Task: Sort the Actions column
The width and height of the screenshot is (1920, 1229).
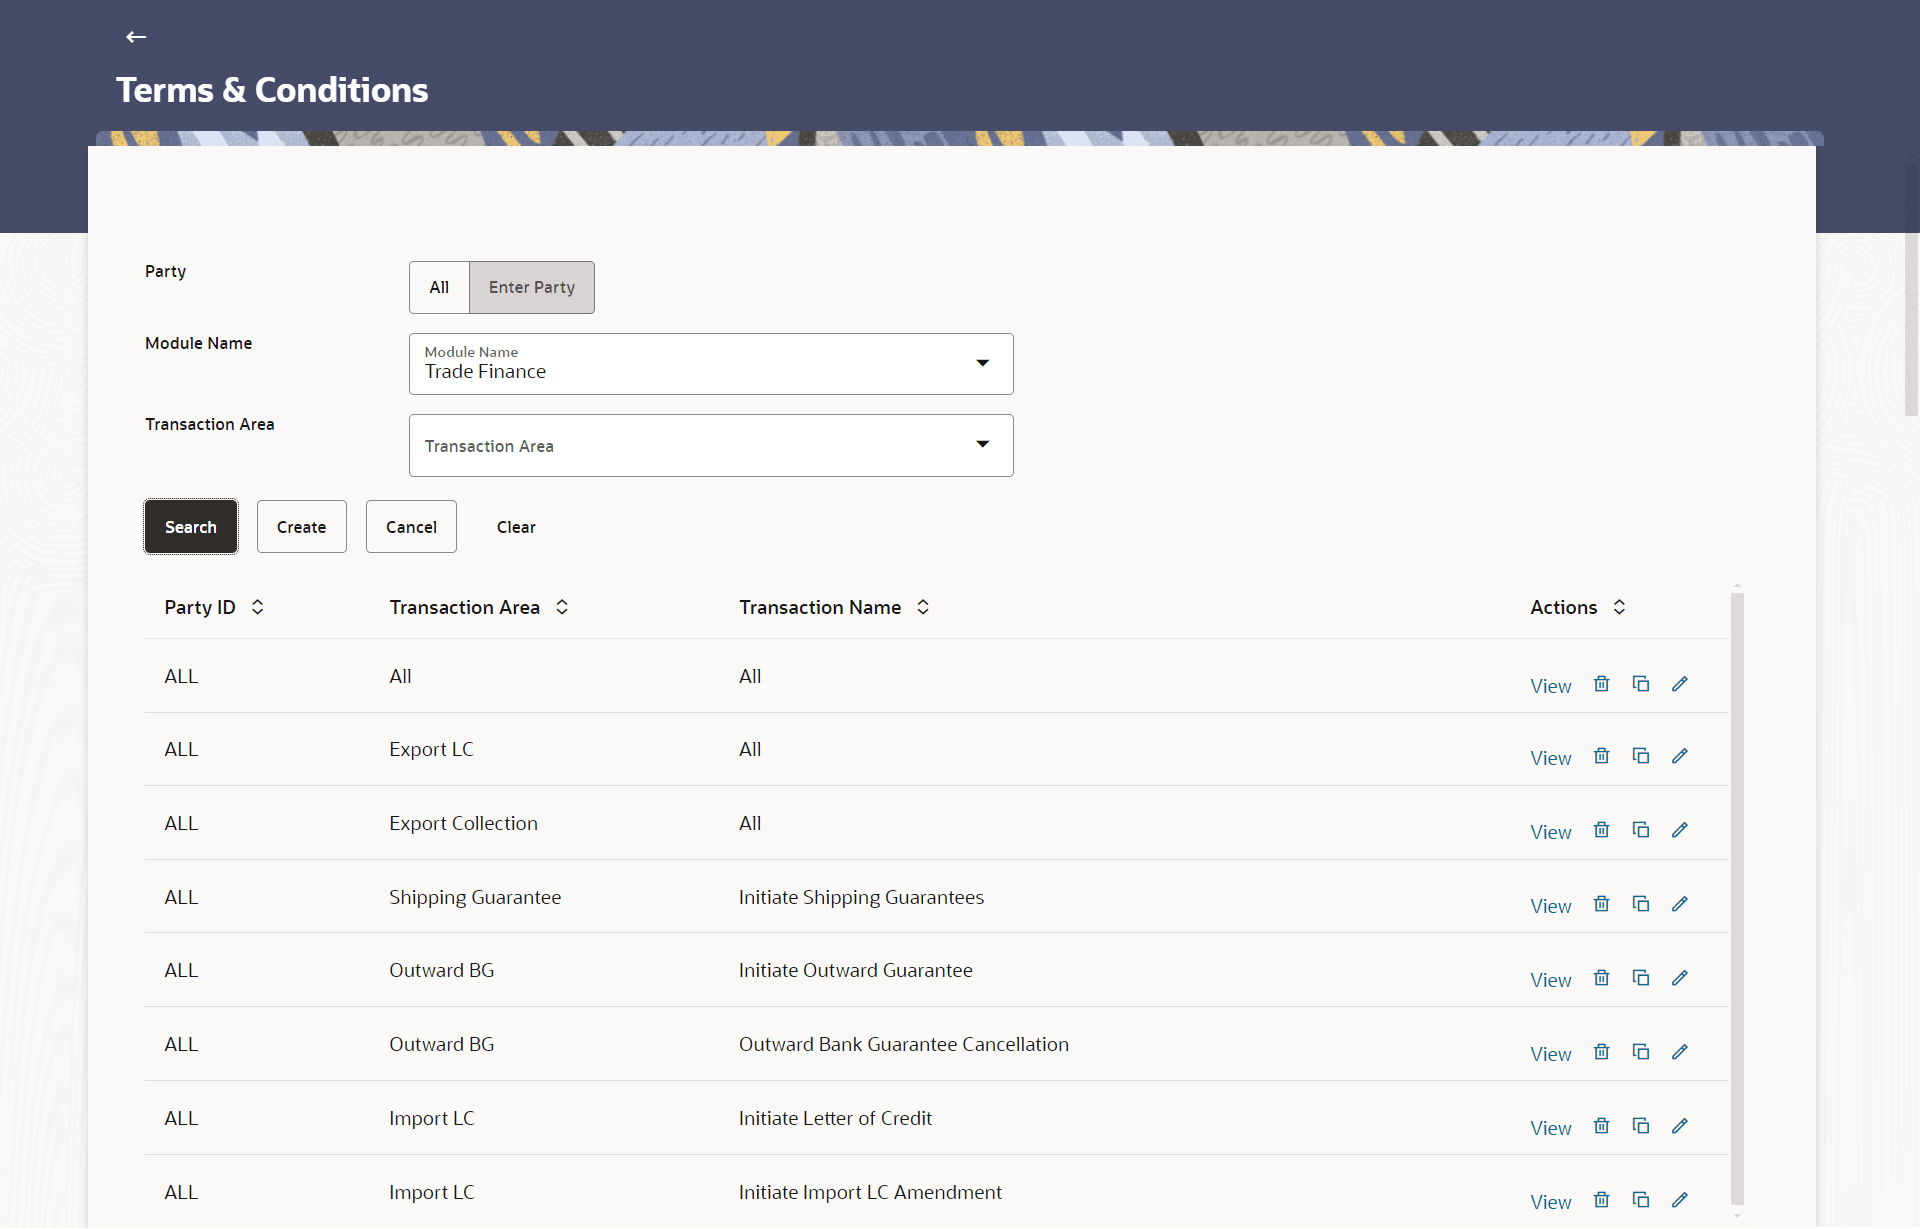Action: point(1620,607)
